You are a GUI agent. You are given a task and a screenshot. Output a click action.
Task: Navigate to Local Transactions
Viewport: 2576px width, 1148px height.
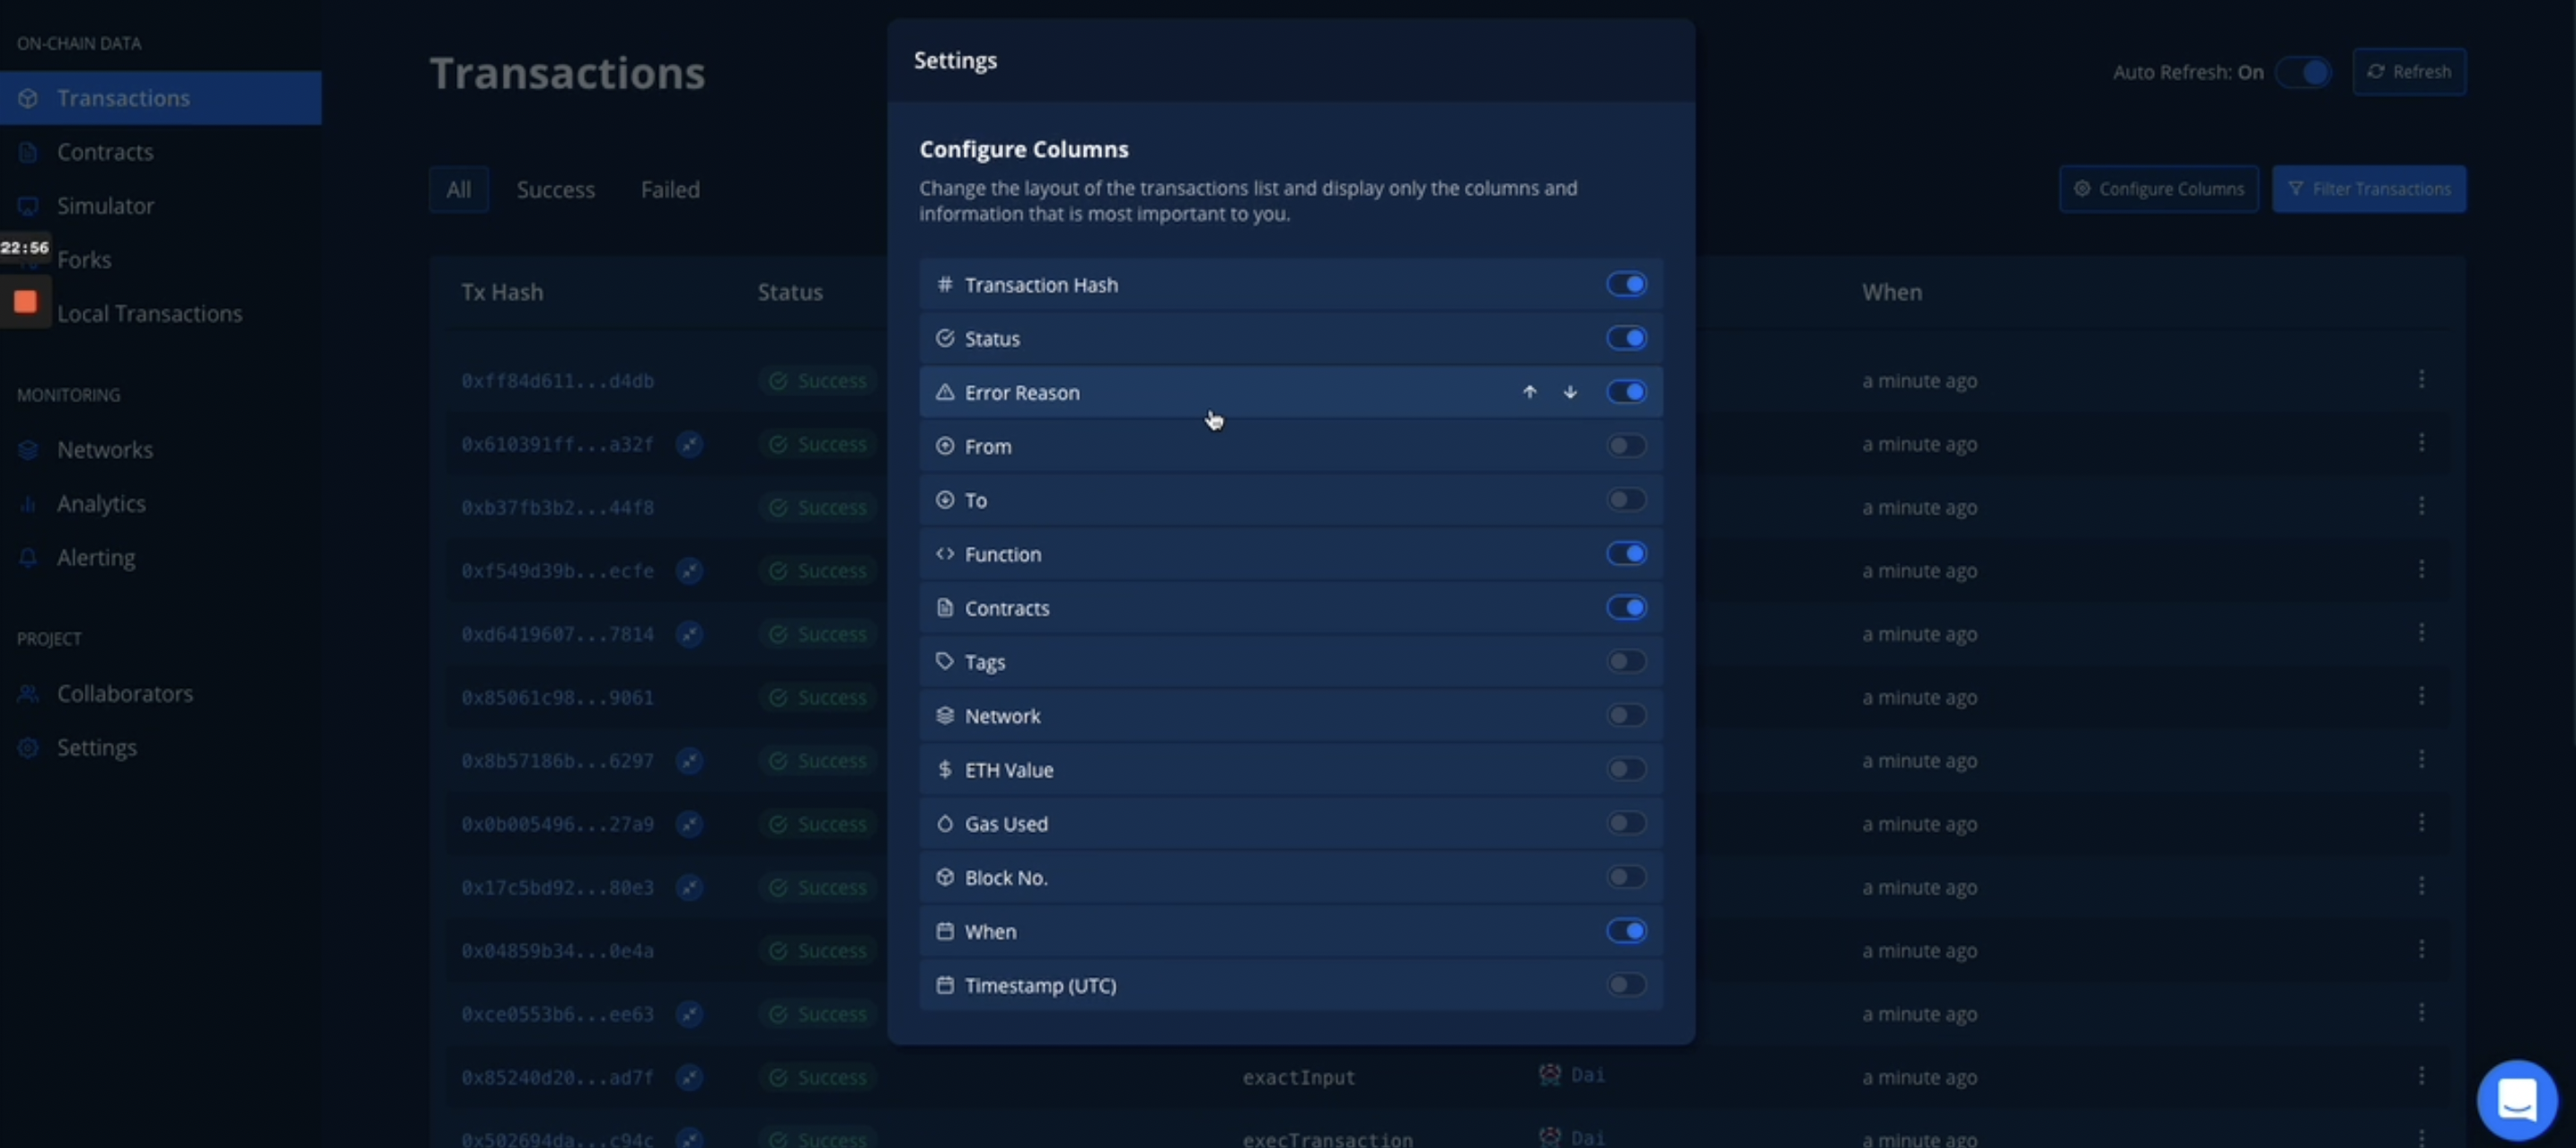click(x=150, y=313)
